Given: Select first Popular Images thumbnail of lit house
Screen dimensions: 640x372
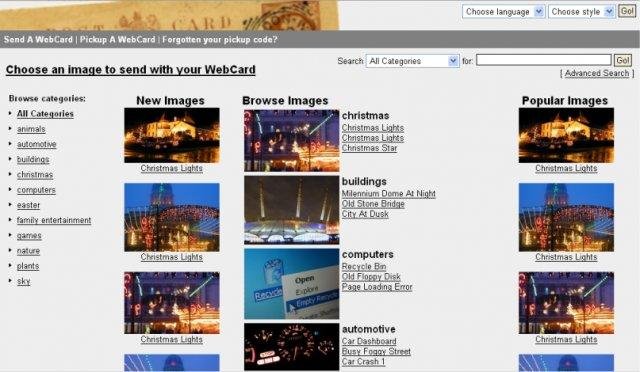Looking at the screenshot, I should 566,135.
